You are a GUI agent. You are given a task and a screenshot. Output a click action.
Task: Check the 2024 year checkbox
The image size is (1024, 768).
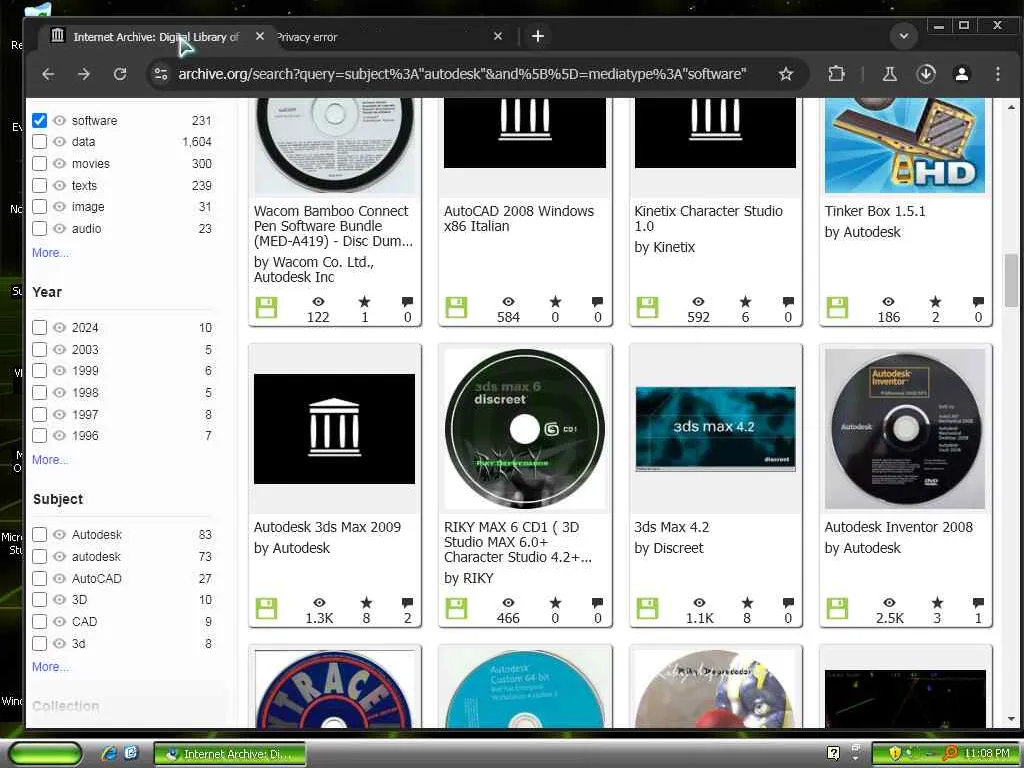point(39,327)
